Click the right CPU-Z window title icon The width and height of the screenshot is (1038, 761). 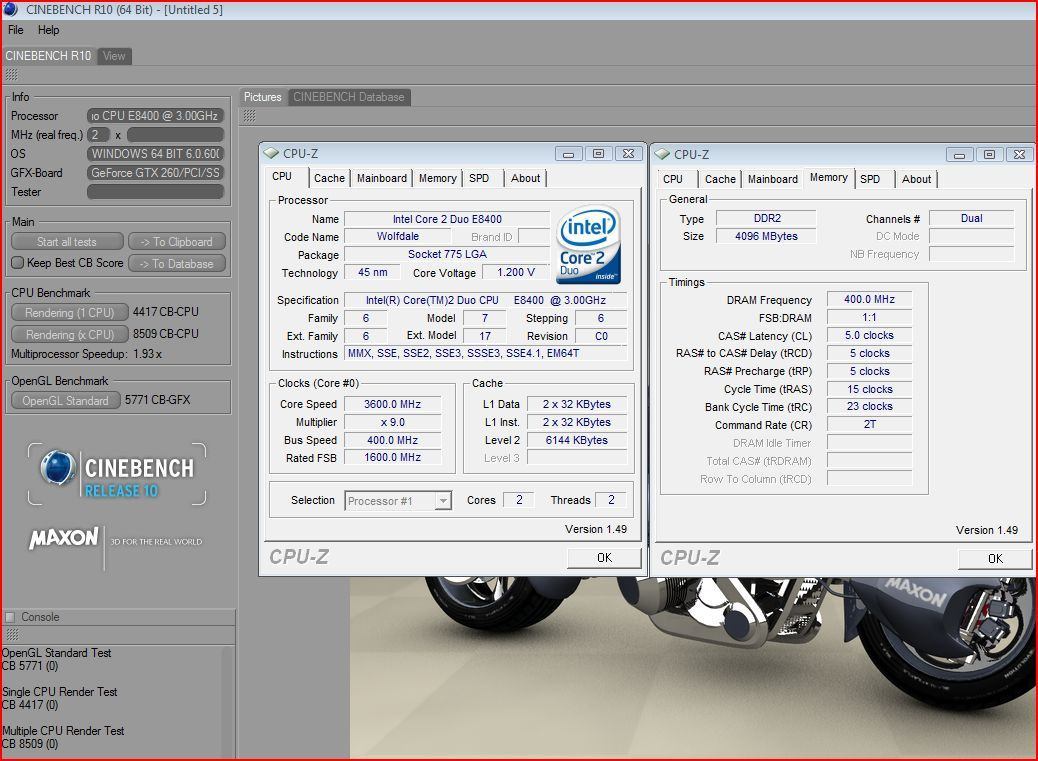point(662,154)
